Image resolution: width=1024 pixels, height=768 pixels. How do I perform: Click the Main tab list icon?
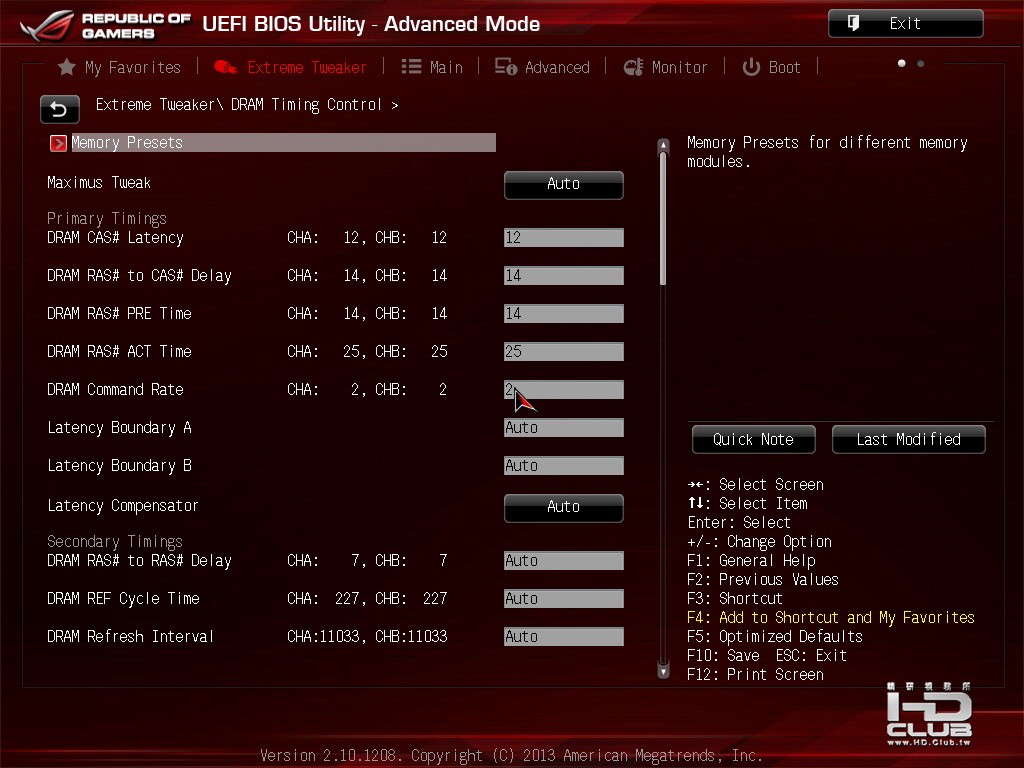(x=411, y=67)
